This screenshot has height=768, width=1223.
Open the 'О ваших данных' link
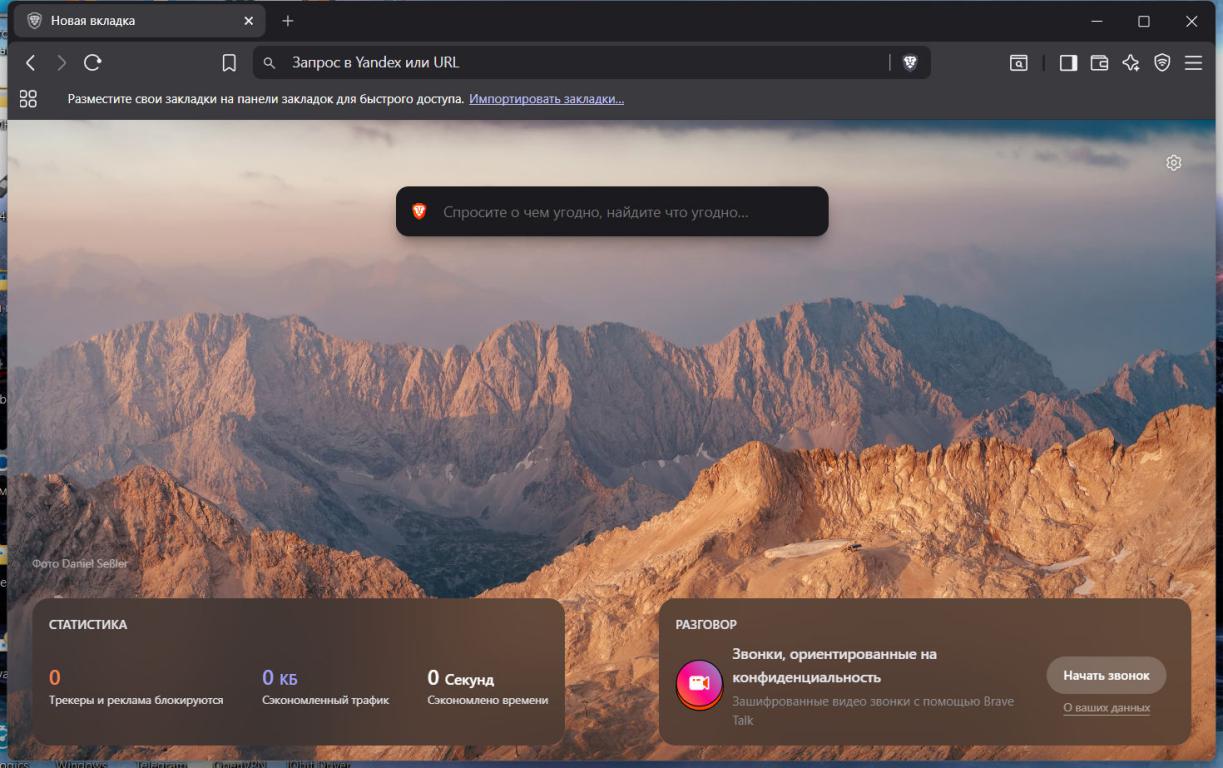1106,708
